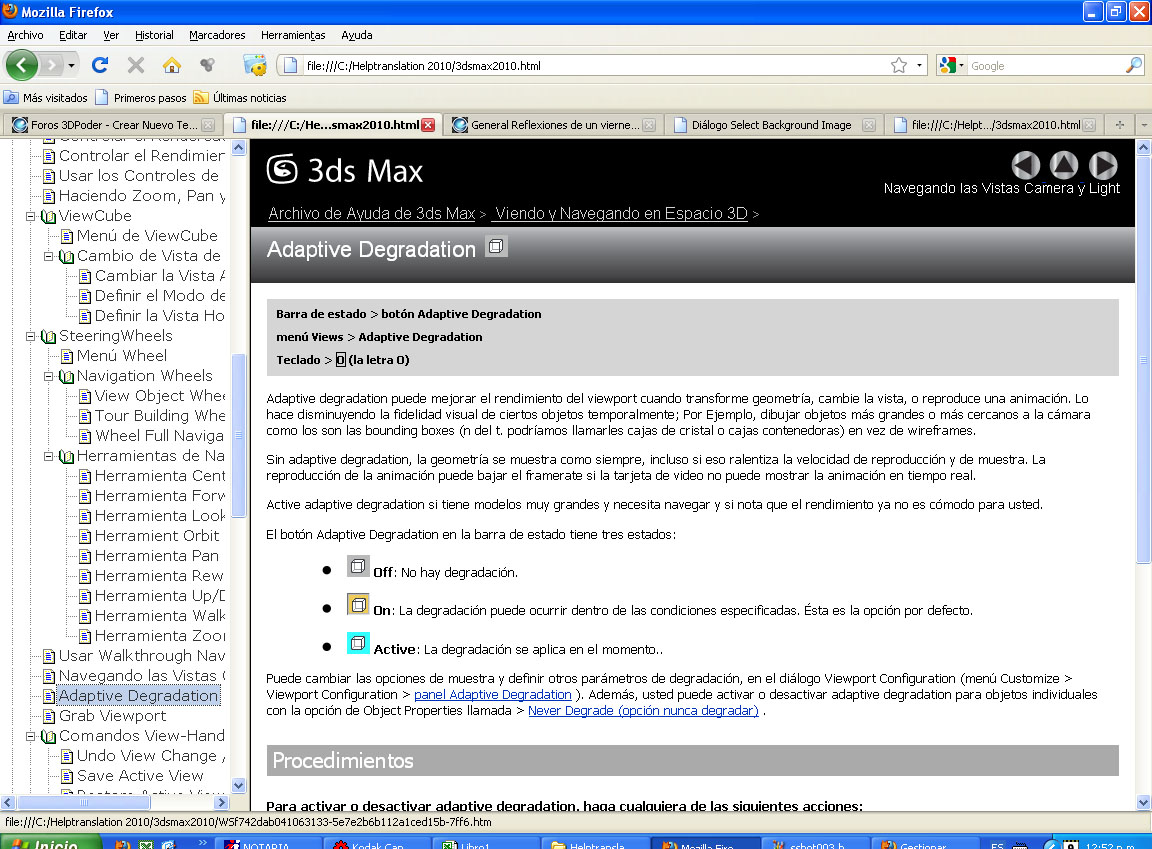Select Herramient Orbit tree item

pos(156,536)
